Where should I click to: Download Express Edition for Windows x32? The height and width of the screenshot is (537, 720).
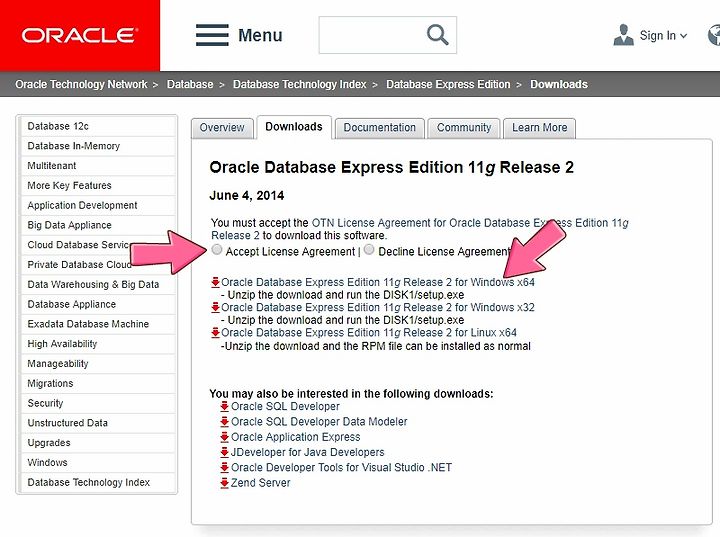378,307
